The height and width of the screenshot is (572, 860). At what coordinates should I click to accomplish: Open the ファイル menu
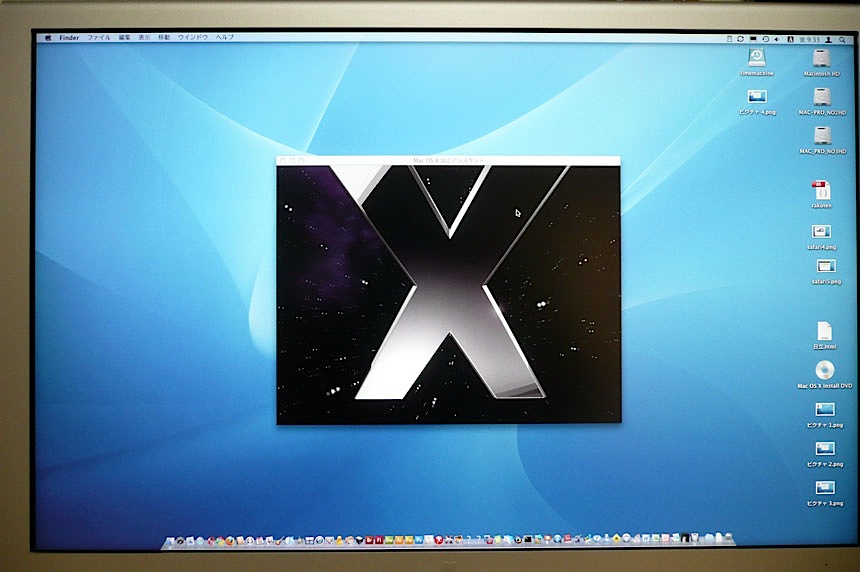[x=99, y=38]
